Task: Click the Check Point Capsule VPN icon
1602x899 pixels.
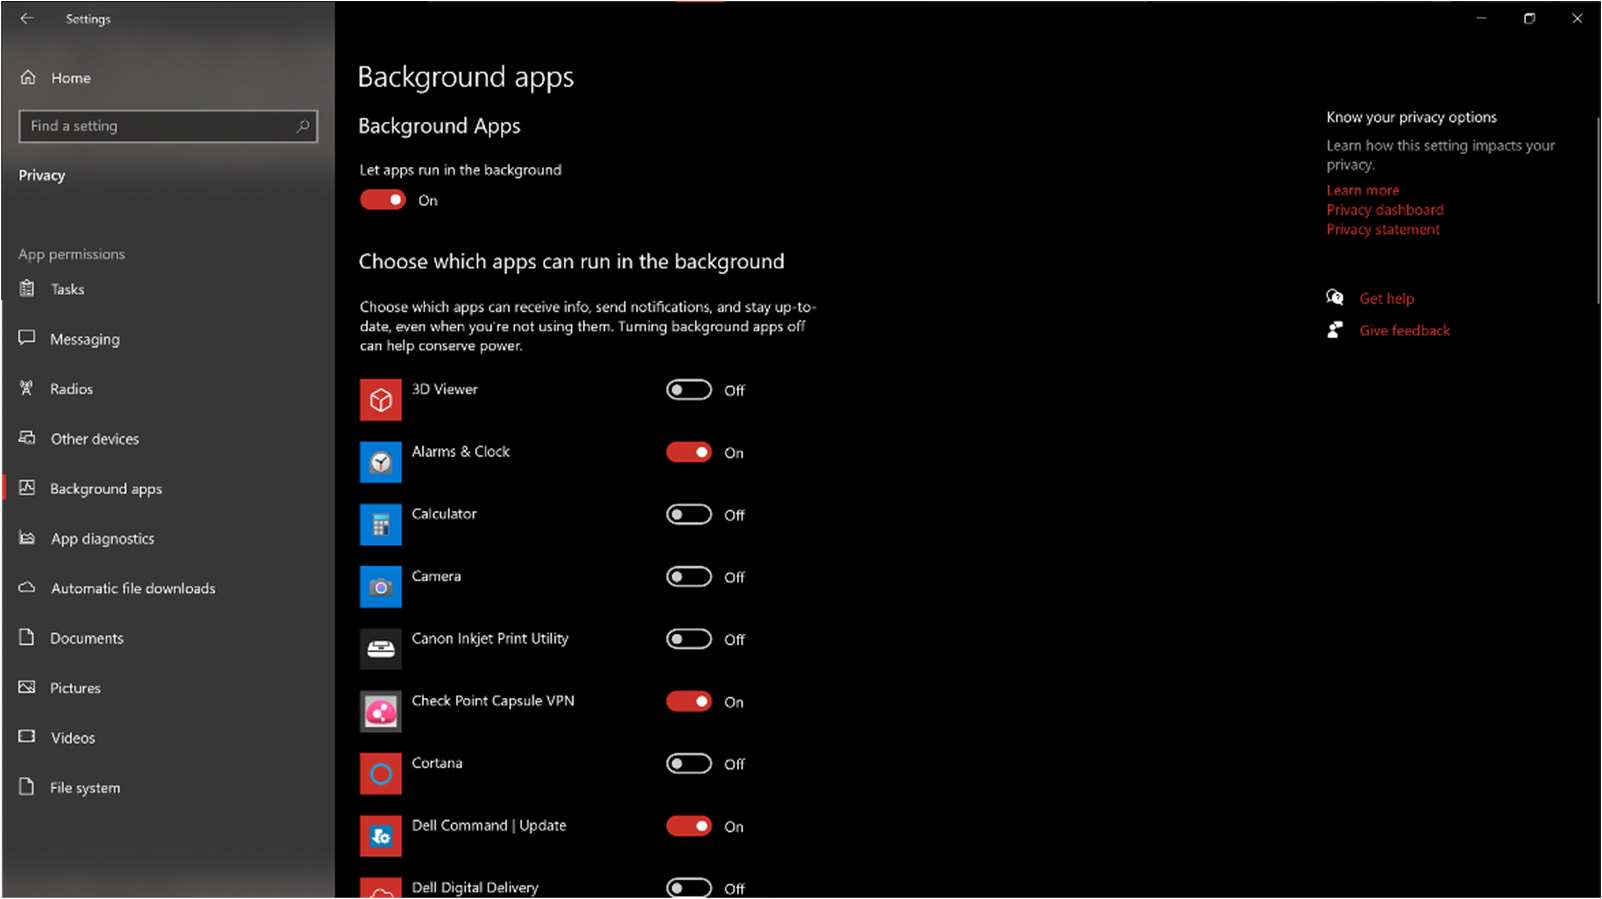Action: pos(380,711)
